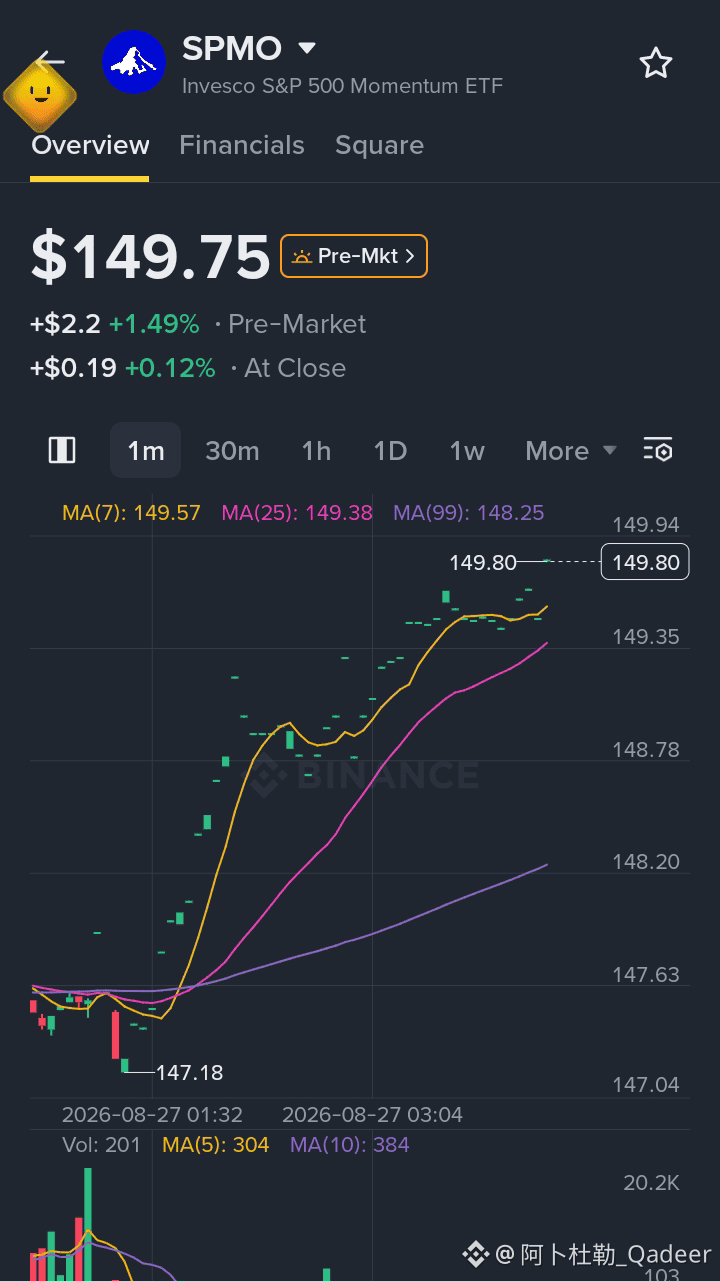Toggle the chart layout split icon
The height and width of the screenshot is (1281, 720).
(x=62, y=450)
